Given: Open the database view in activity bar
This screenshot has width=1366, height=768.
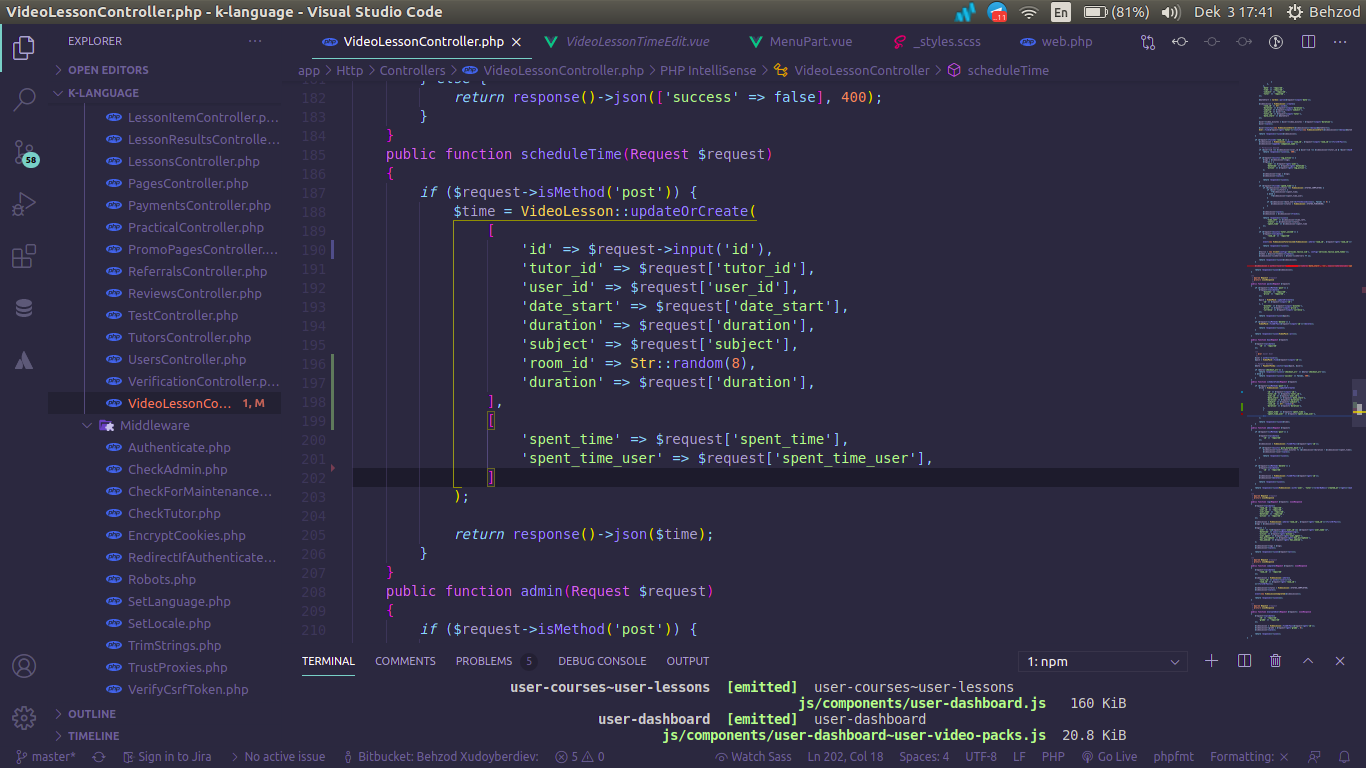Looking at the screenshot, I should coord(24,309).
